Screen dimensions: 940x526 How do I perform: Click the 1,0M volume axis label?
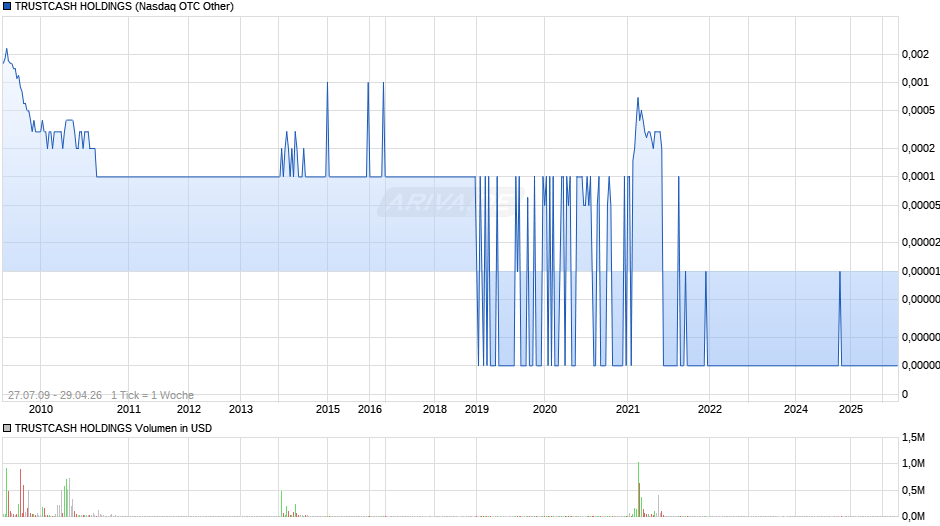coord(914,463)
